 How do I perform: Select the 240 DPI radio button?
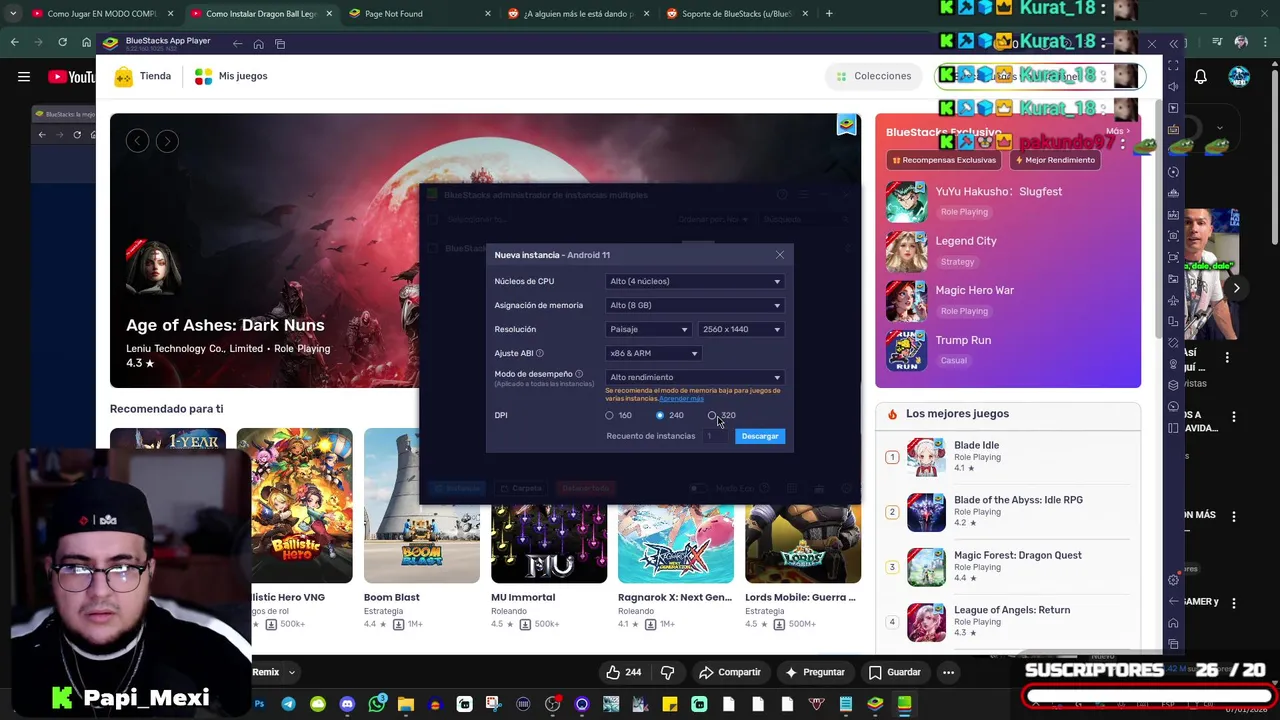coord(660,415)
